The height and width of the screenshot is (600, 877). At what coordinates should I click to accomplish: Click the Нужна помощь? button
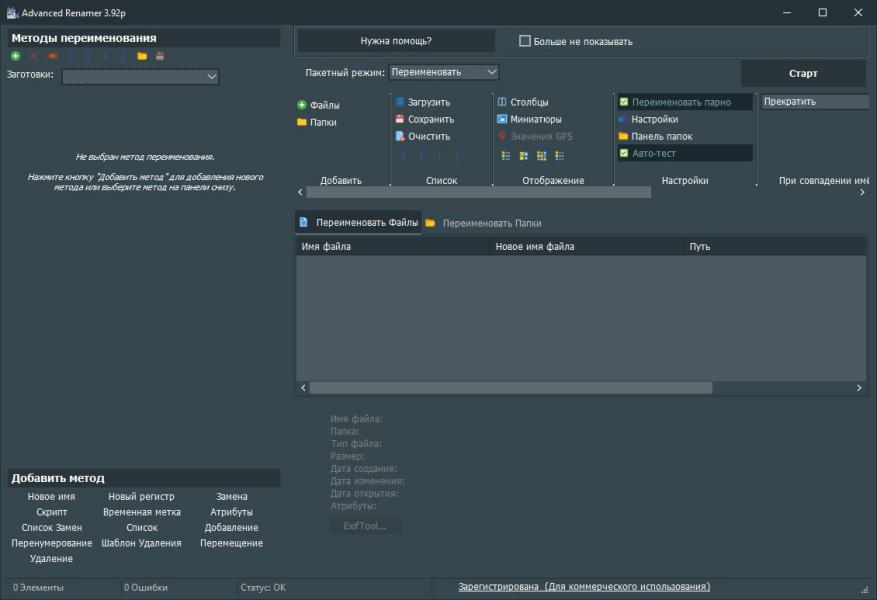point(396,41)
